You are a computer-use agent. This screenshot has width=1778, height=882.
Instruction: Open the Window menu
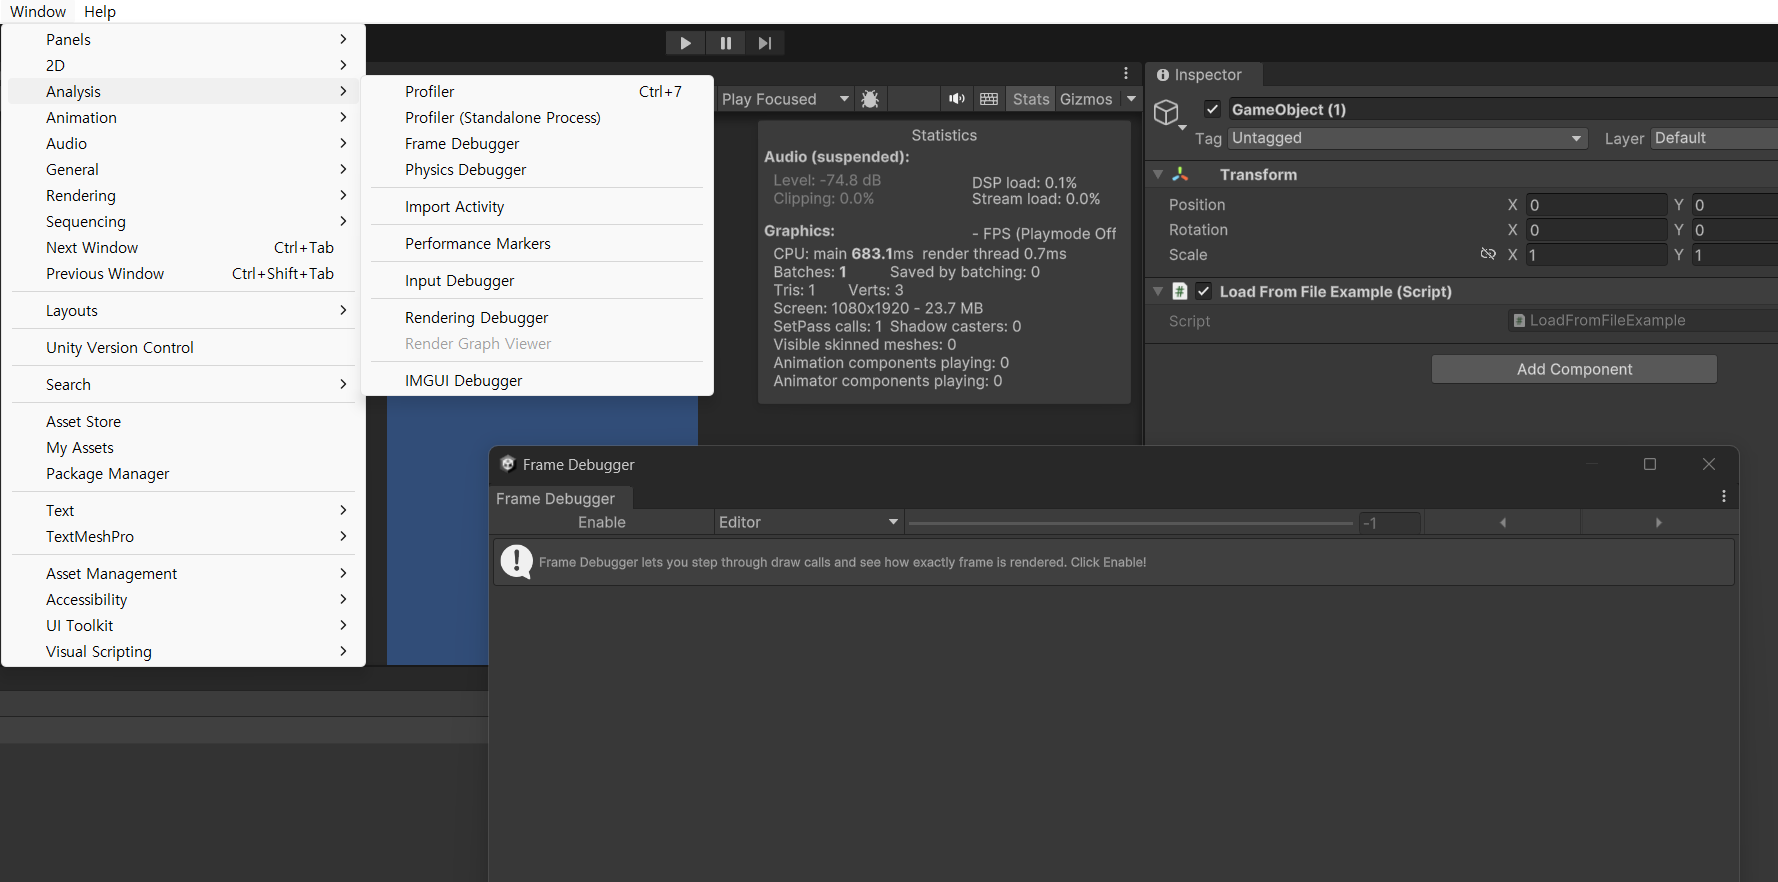pos(38,11)
